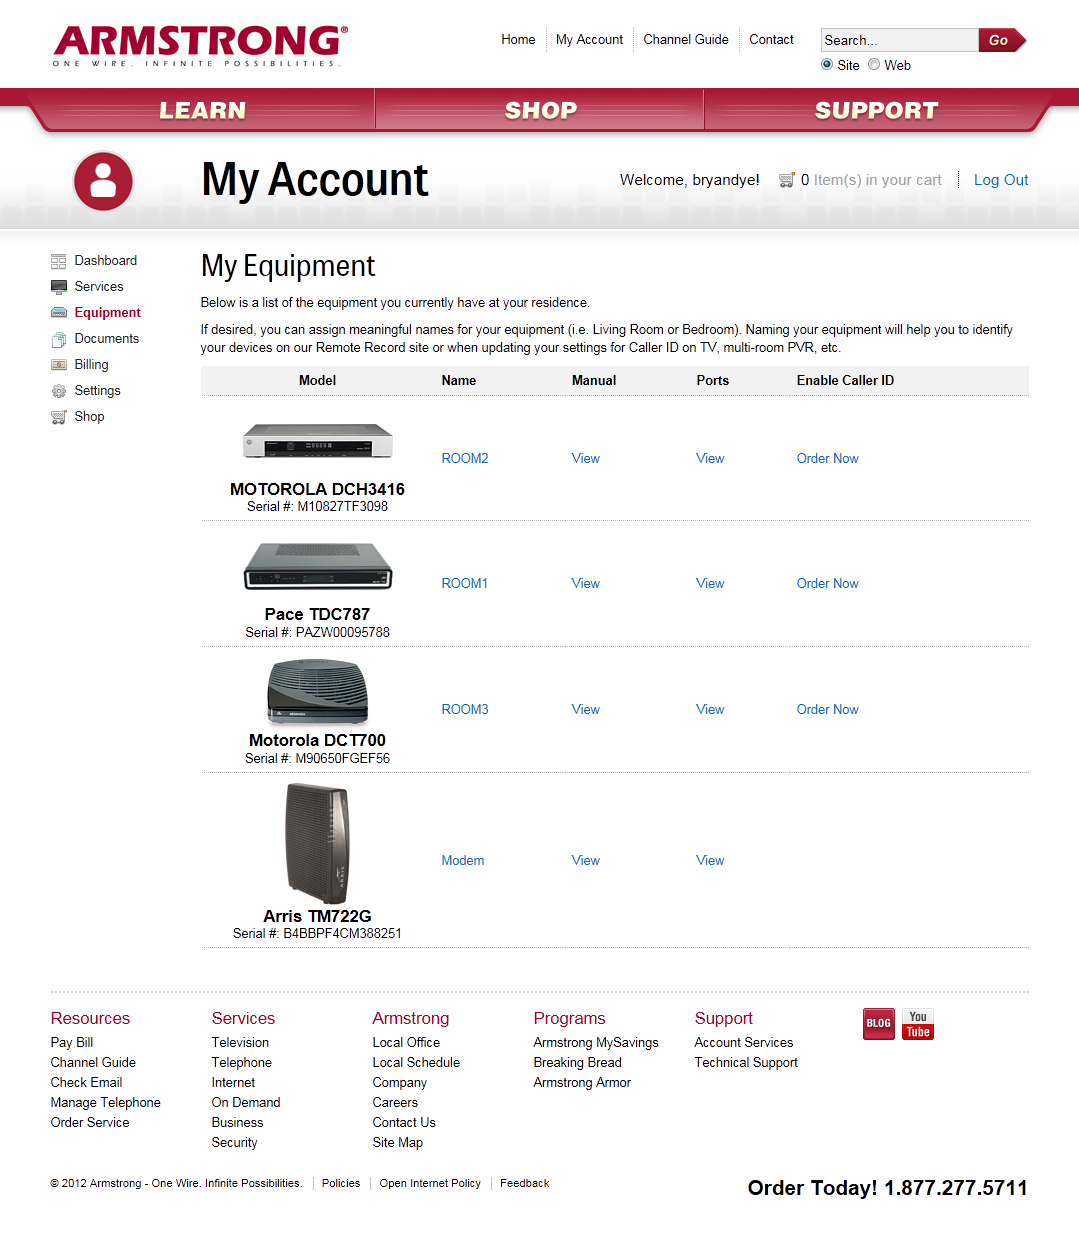
Task: Order Caller ID for Motorola DCT700
Action: (827, 710)
